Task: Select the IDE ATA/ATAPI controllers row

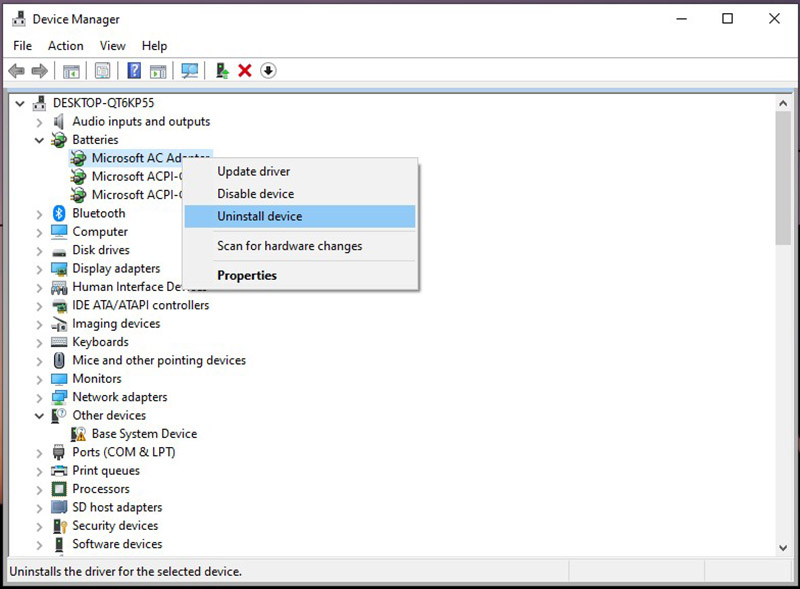Action: 131,305
